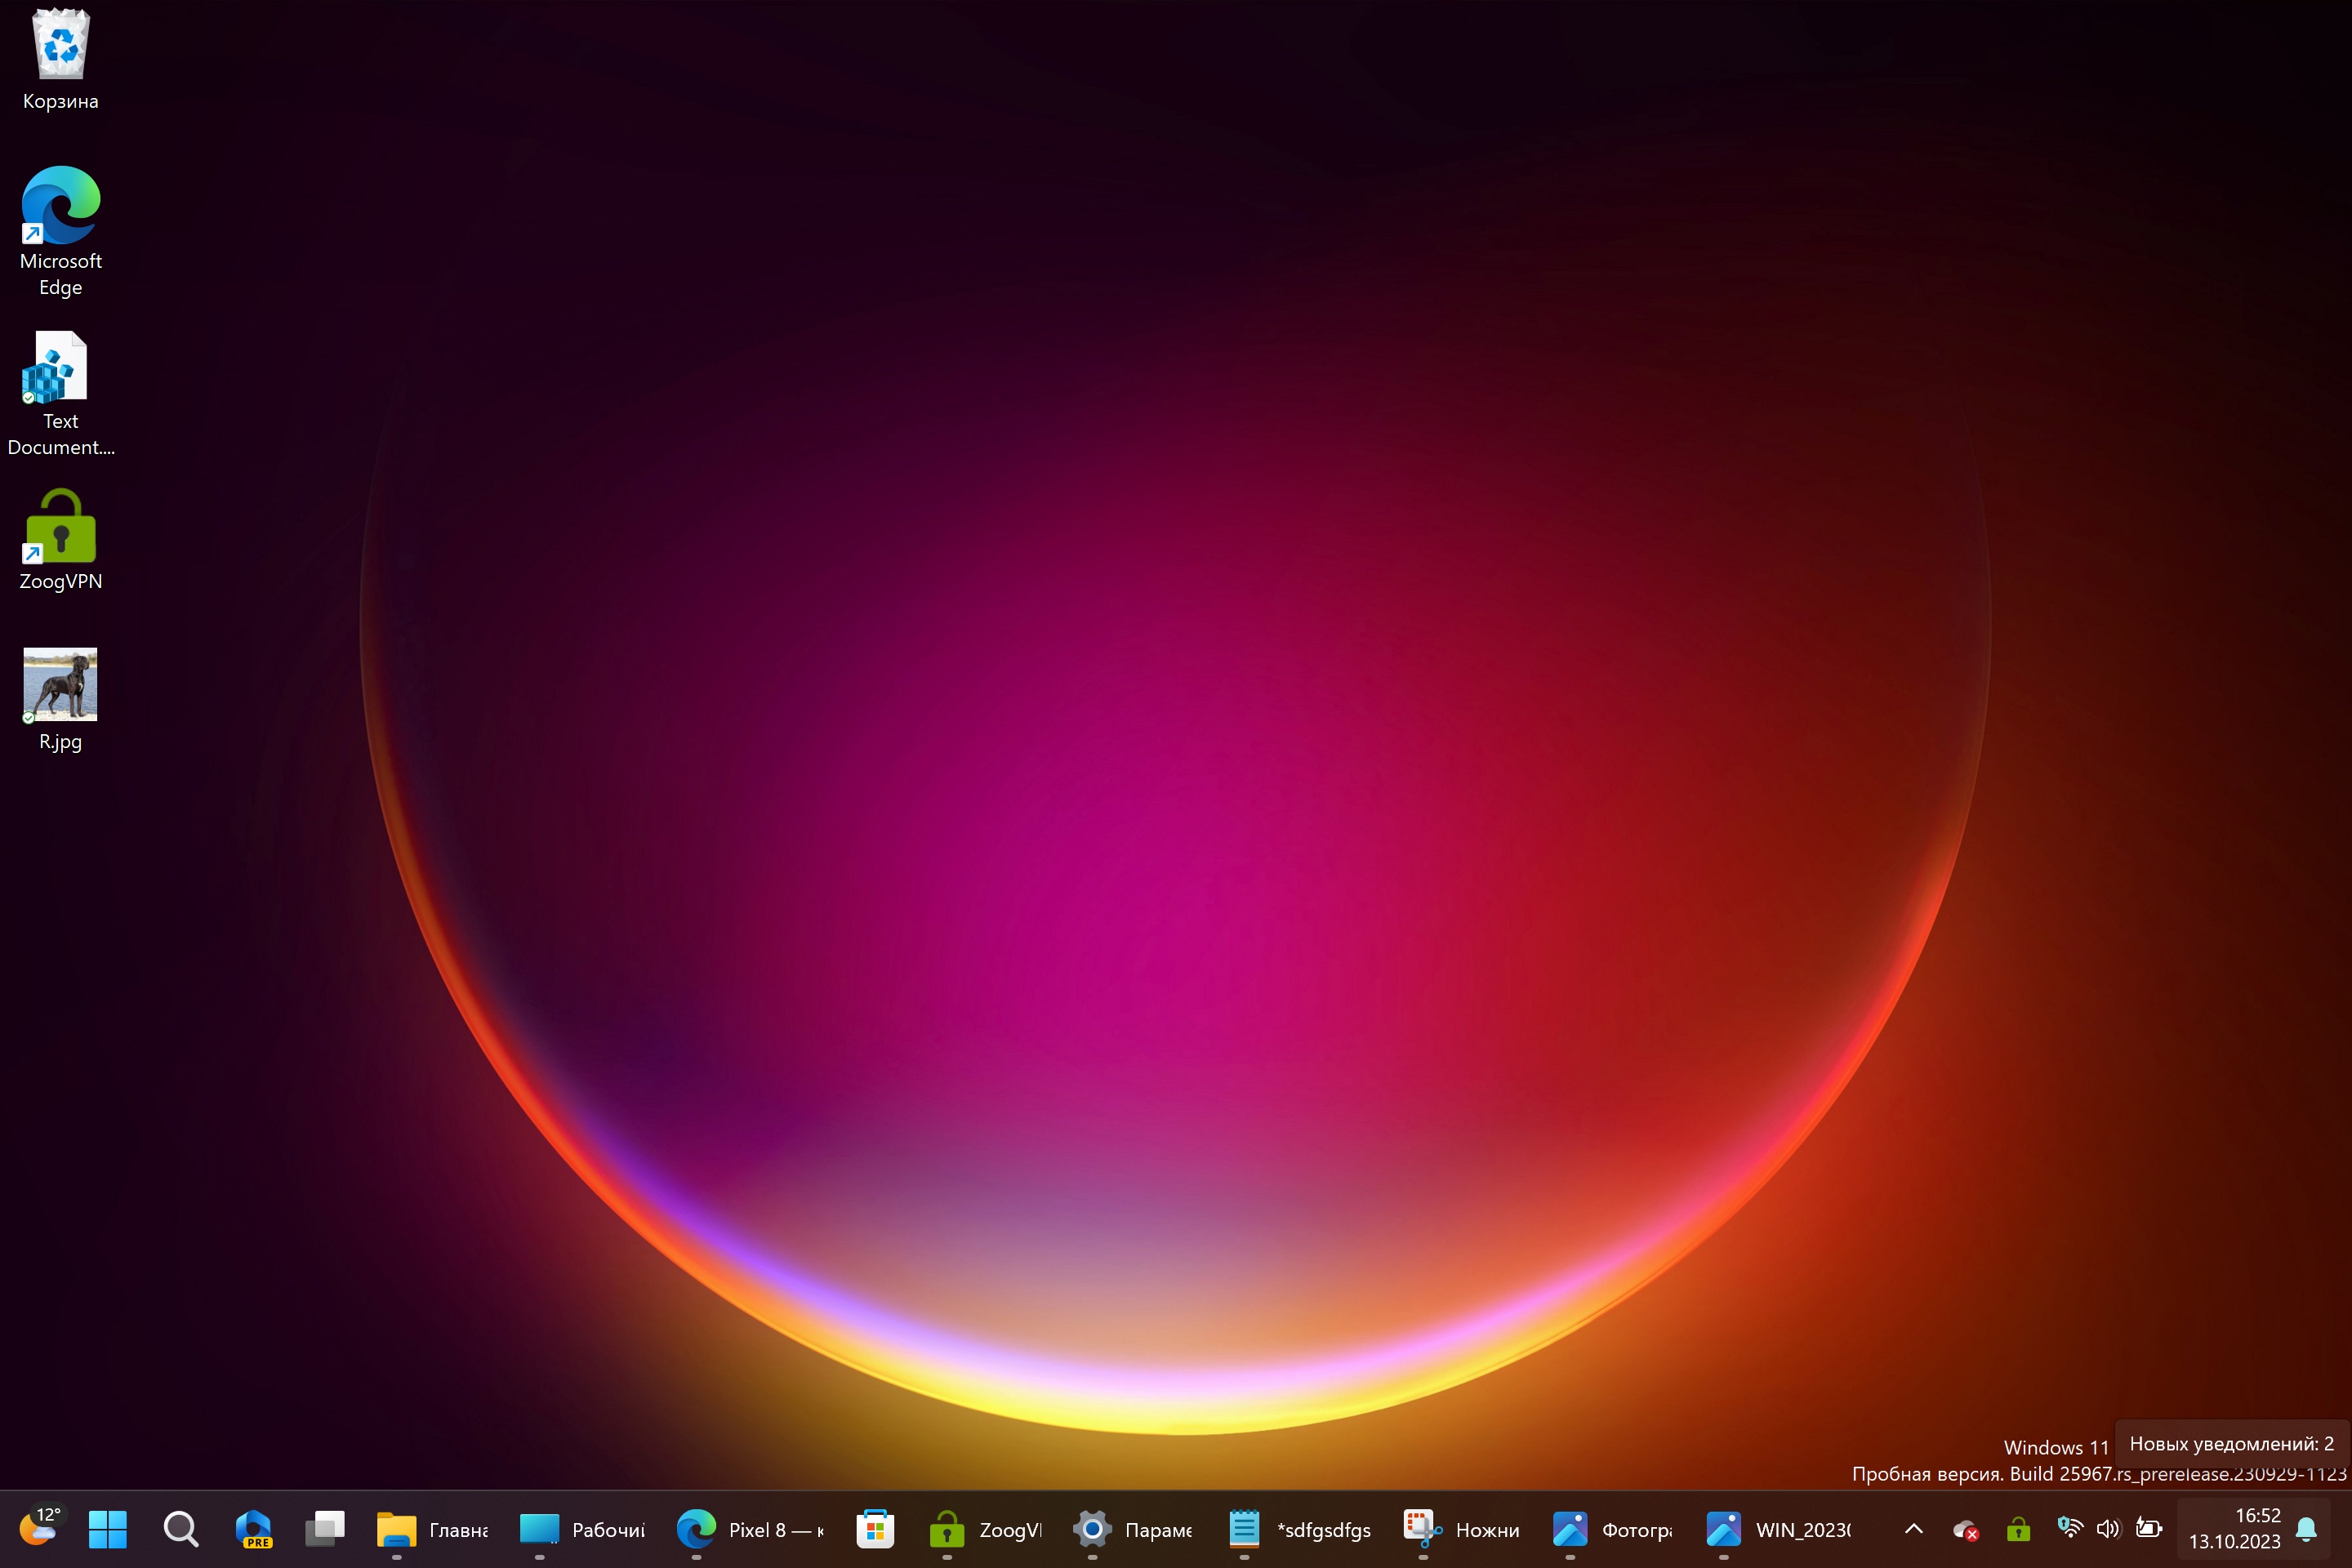Select the Text Document desktop file

[60, 394]
